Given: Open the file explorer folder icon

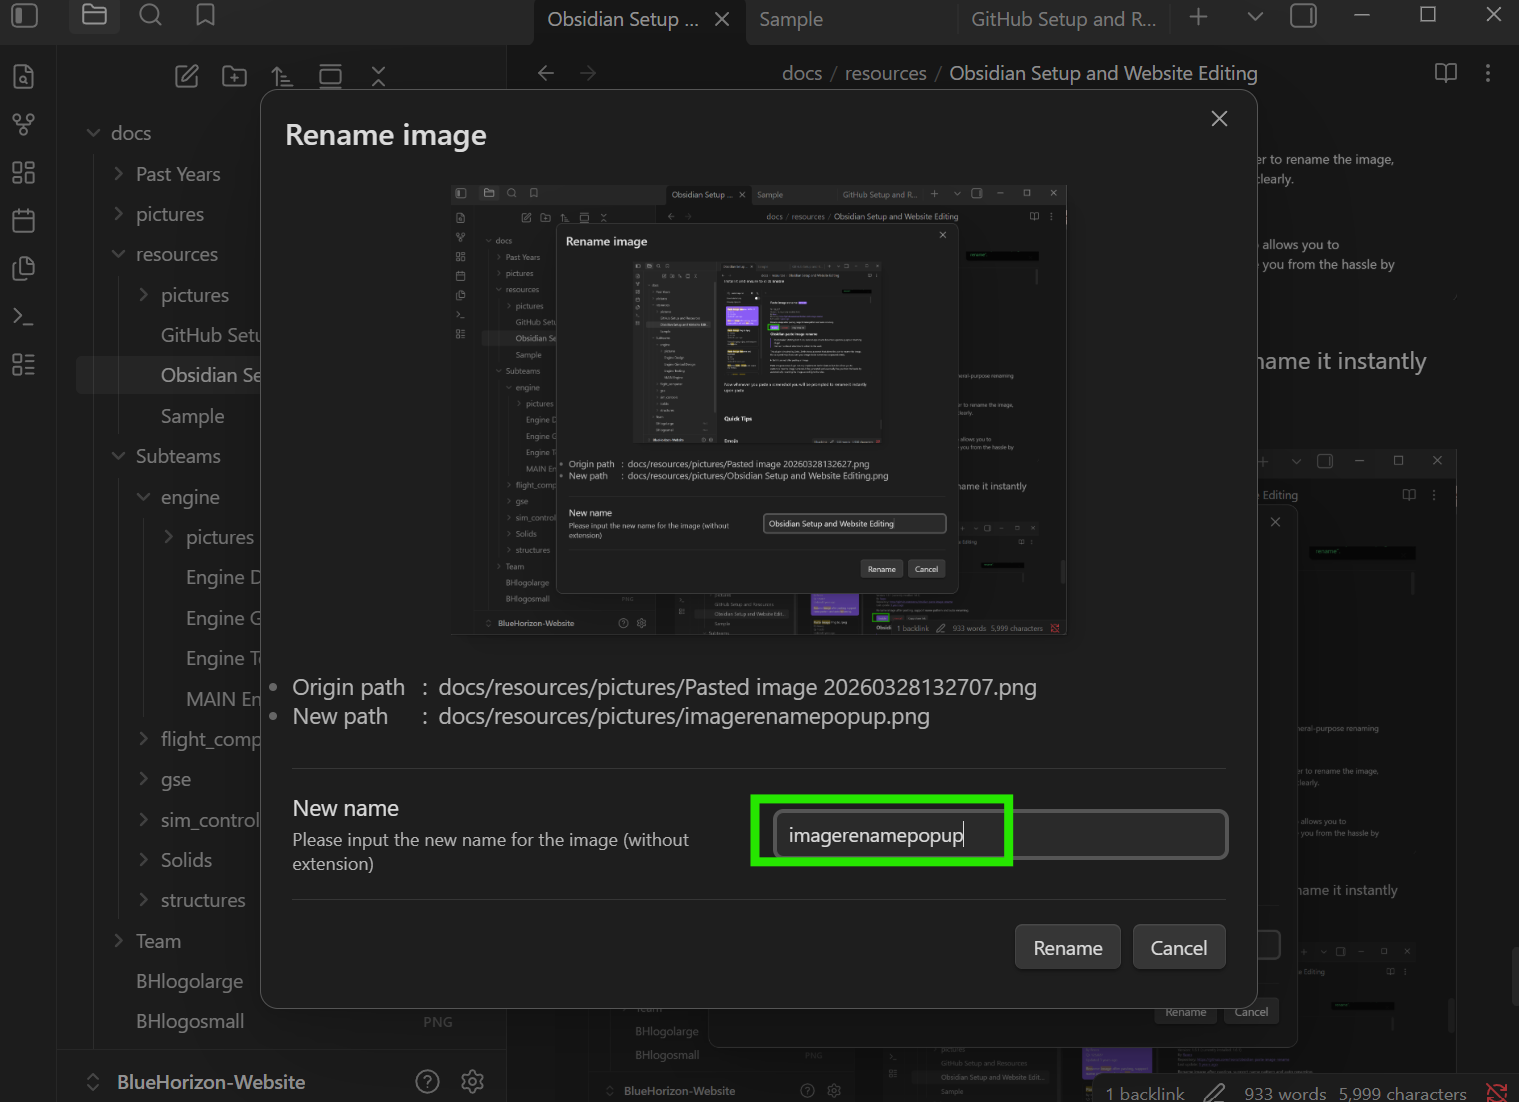Looking at the screenshot, I should (x=94, y=15).
